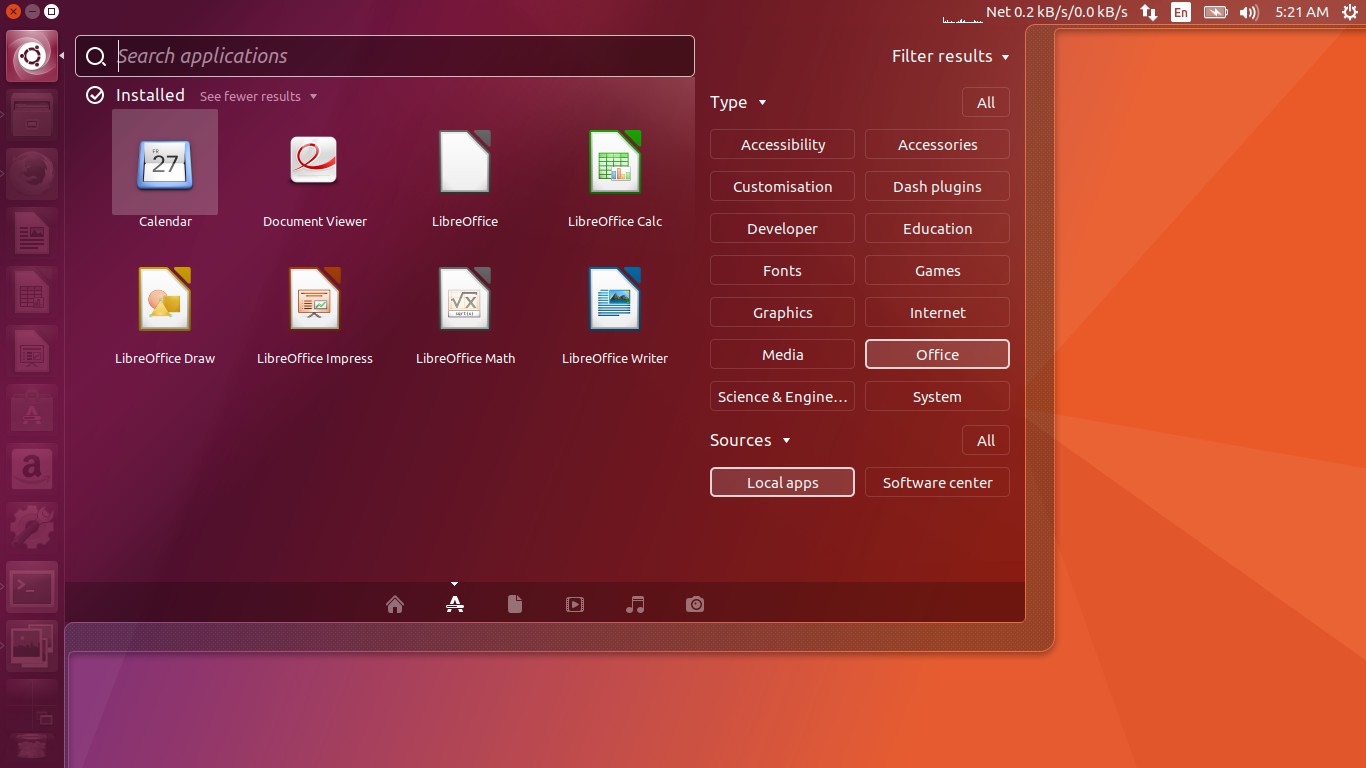Disable the Local apps source filter
This screenshot has height=768, width=1366.
tap(782, 482)
